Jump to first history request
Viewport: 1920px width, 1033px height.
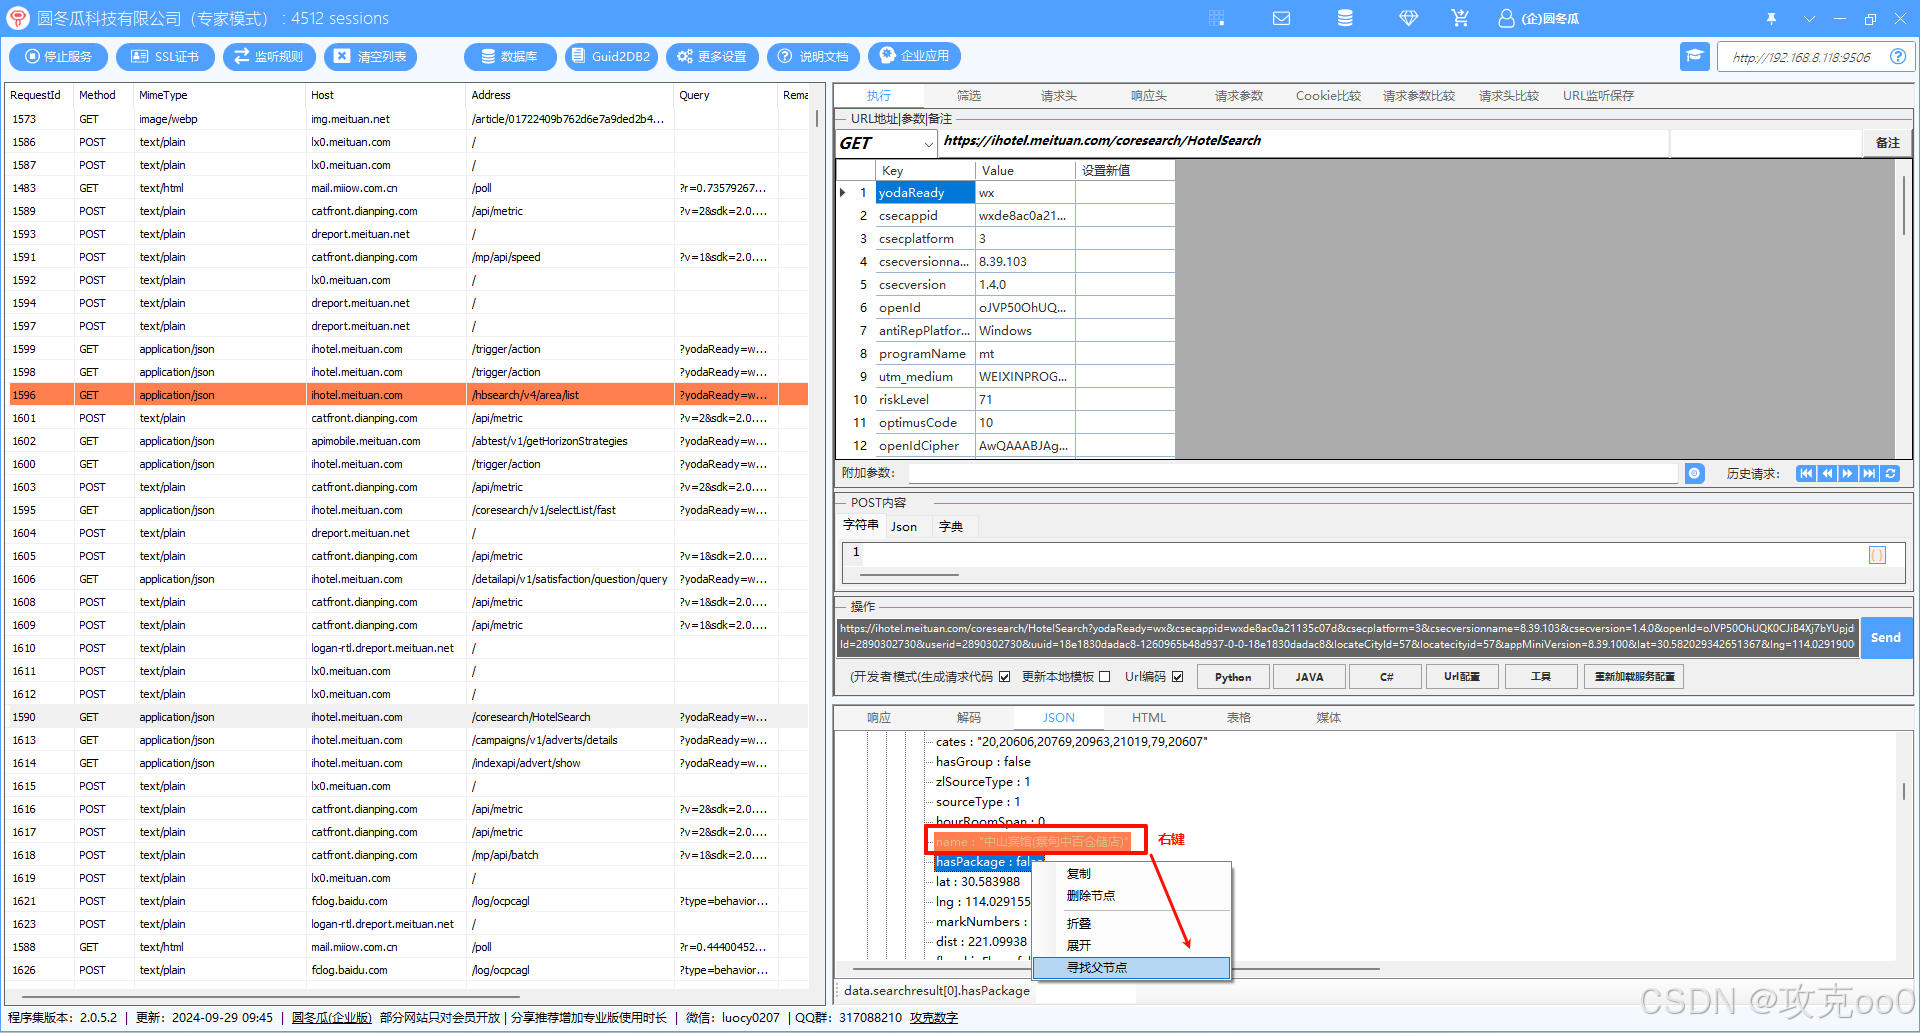1806,473
